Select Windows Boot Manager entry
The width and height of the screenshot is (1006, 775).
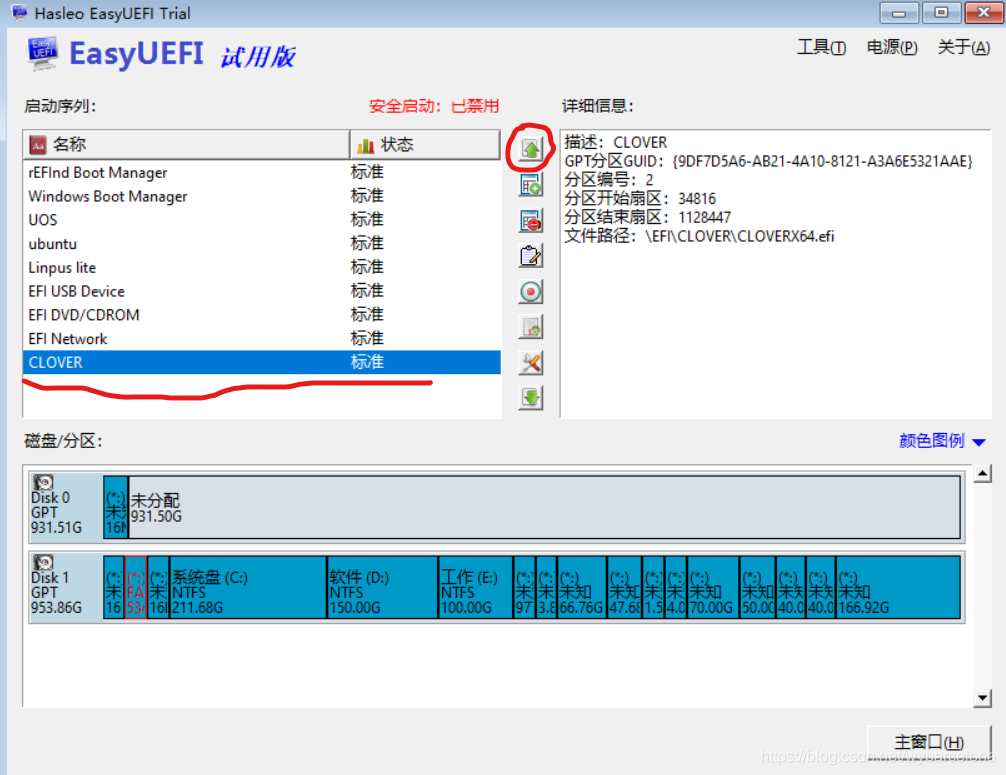click(262, 196)
